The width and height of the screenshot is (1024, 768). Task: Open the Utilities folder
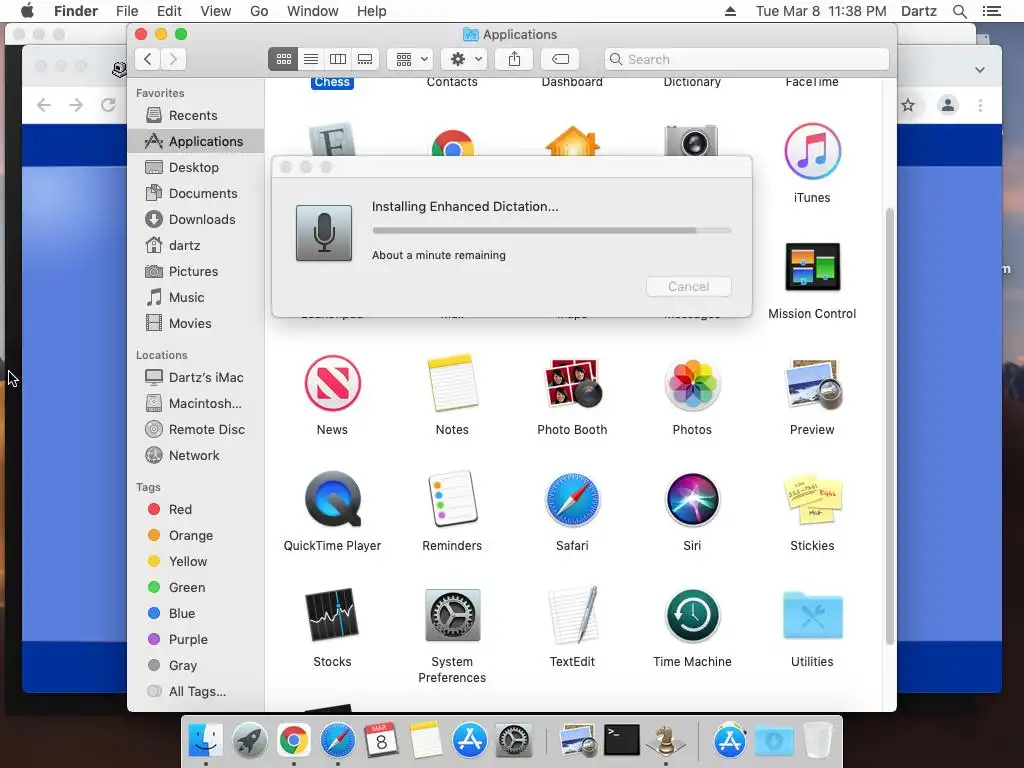812,615
